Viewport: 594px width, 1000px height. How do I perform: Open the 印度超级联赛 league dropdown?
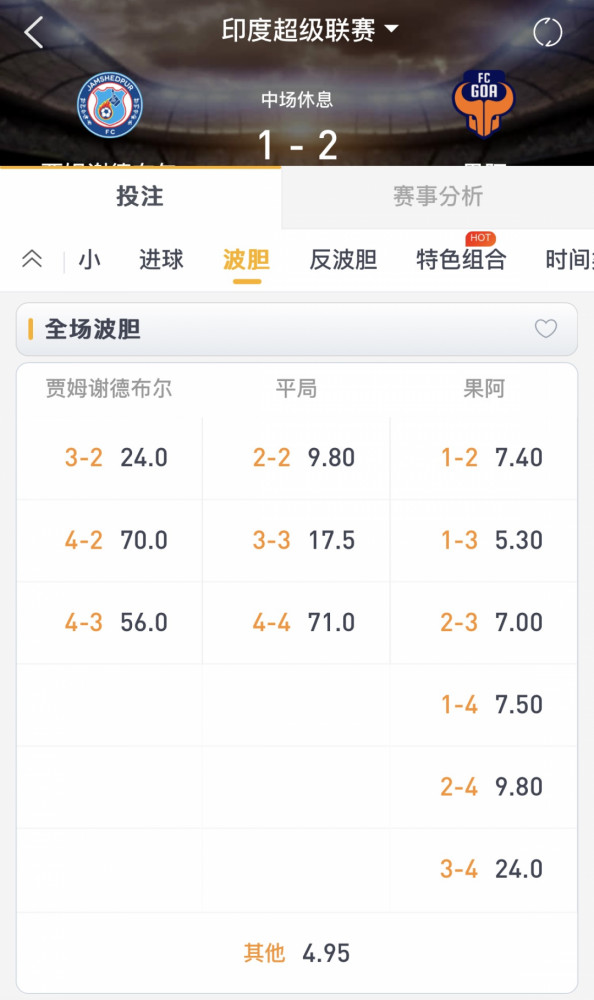309,30
